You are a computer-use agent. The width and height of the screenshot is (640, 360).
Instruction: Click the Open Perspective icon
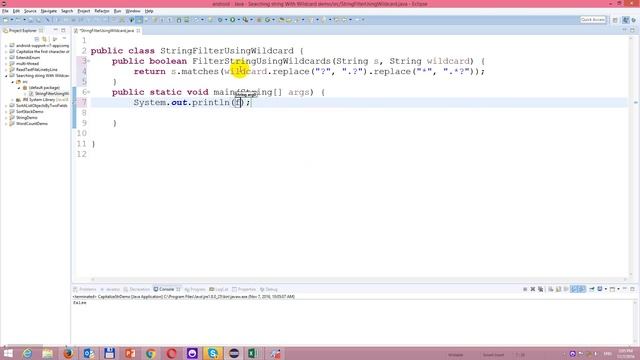click(x=615, y=20)
